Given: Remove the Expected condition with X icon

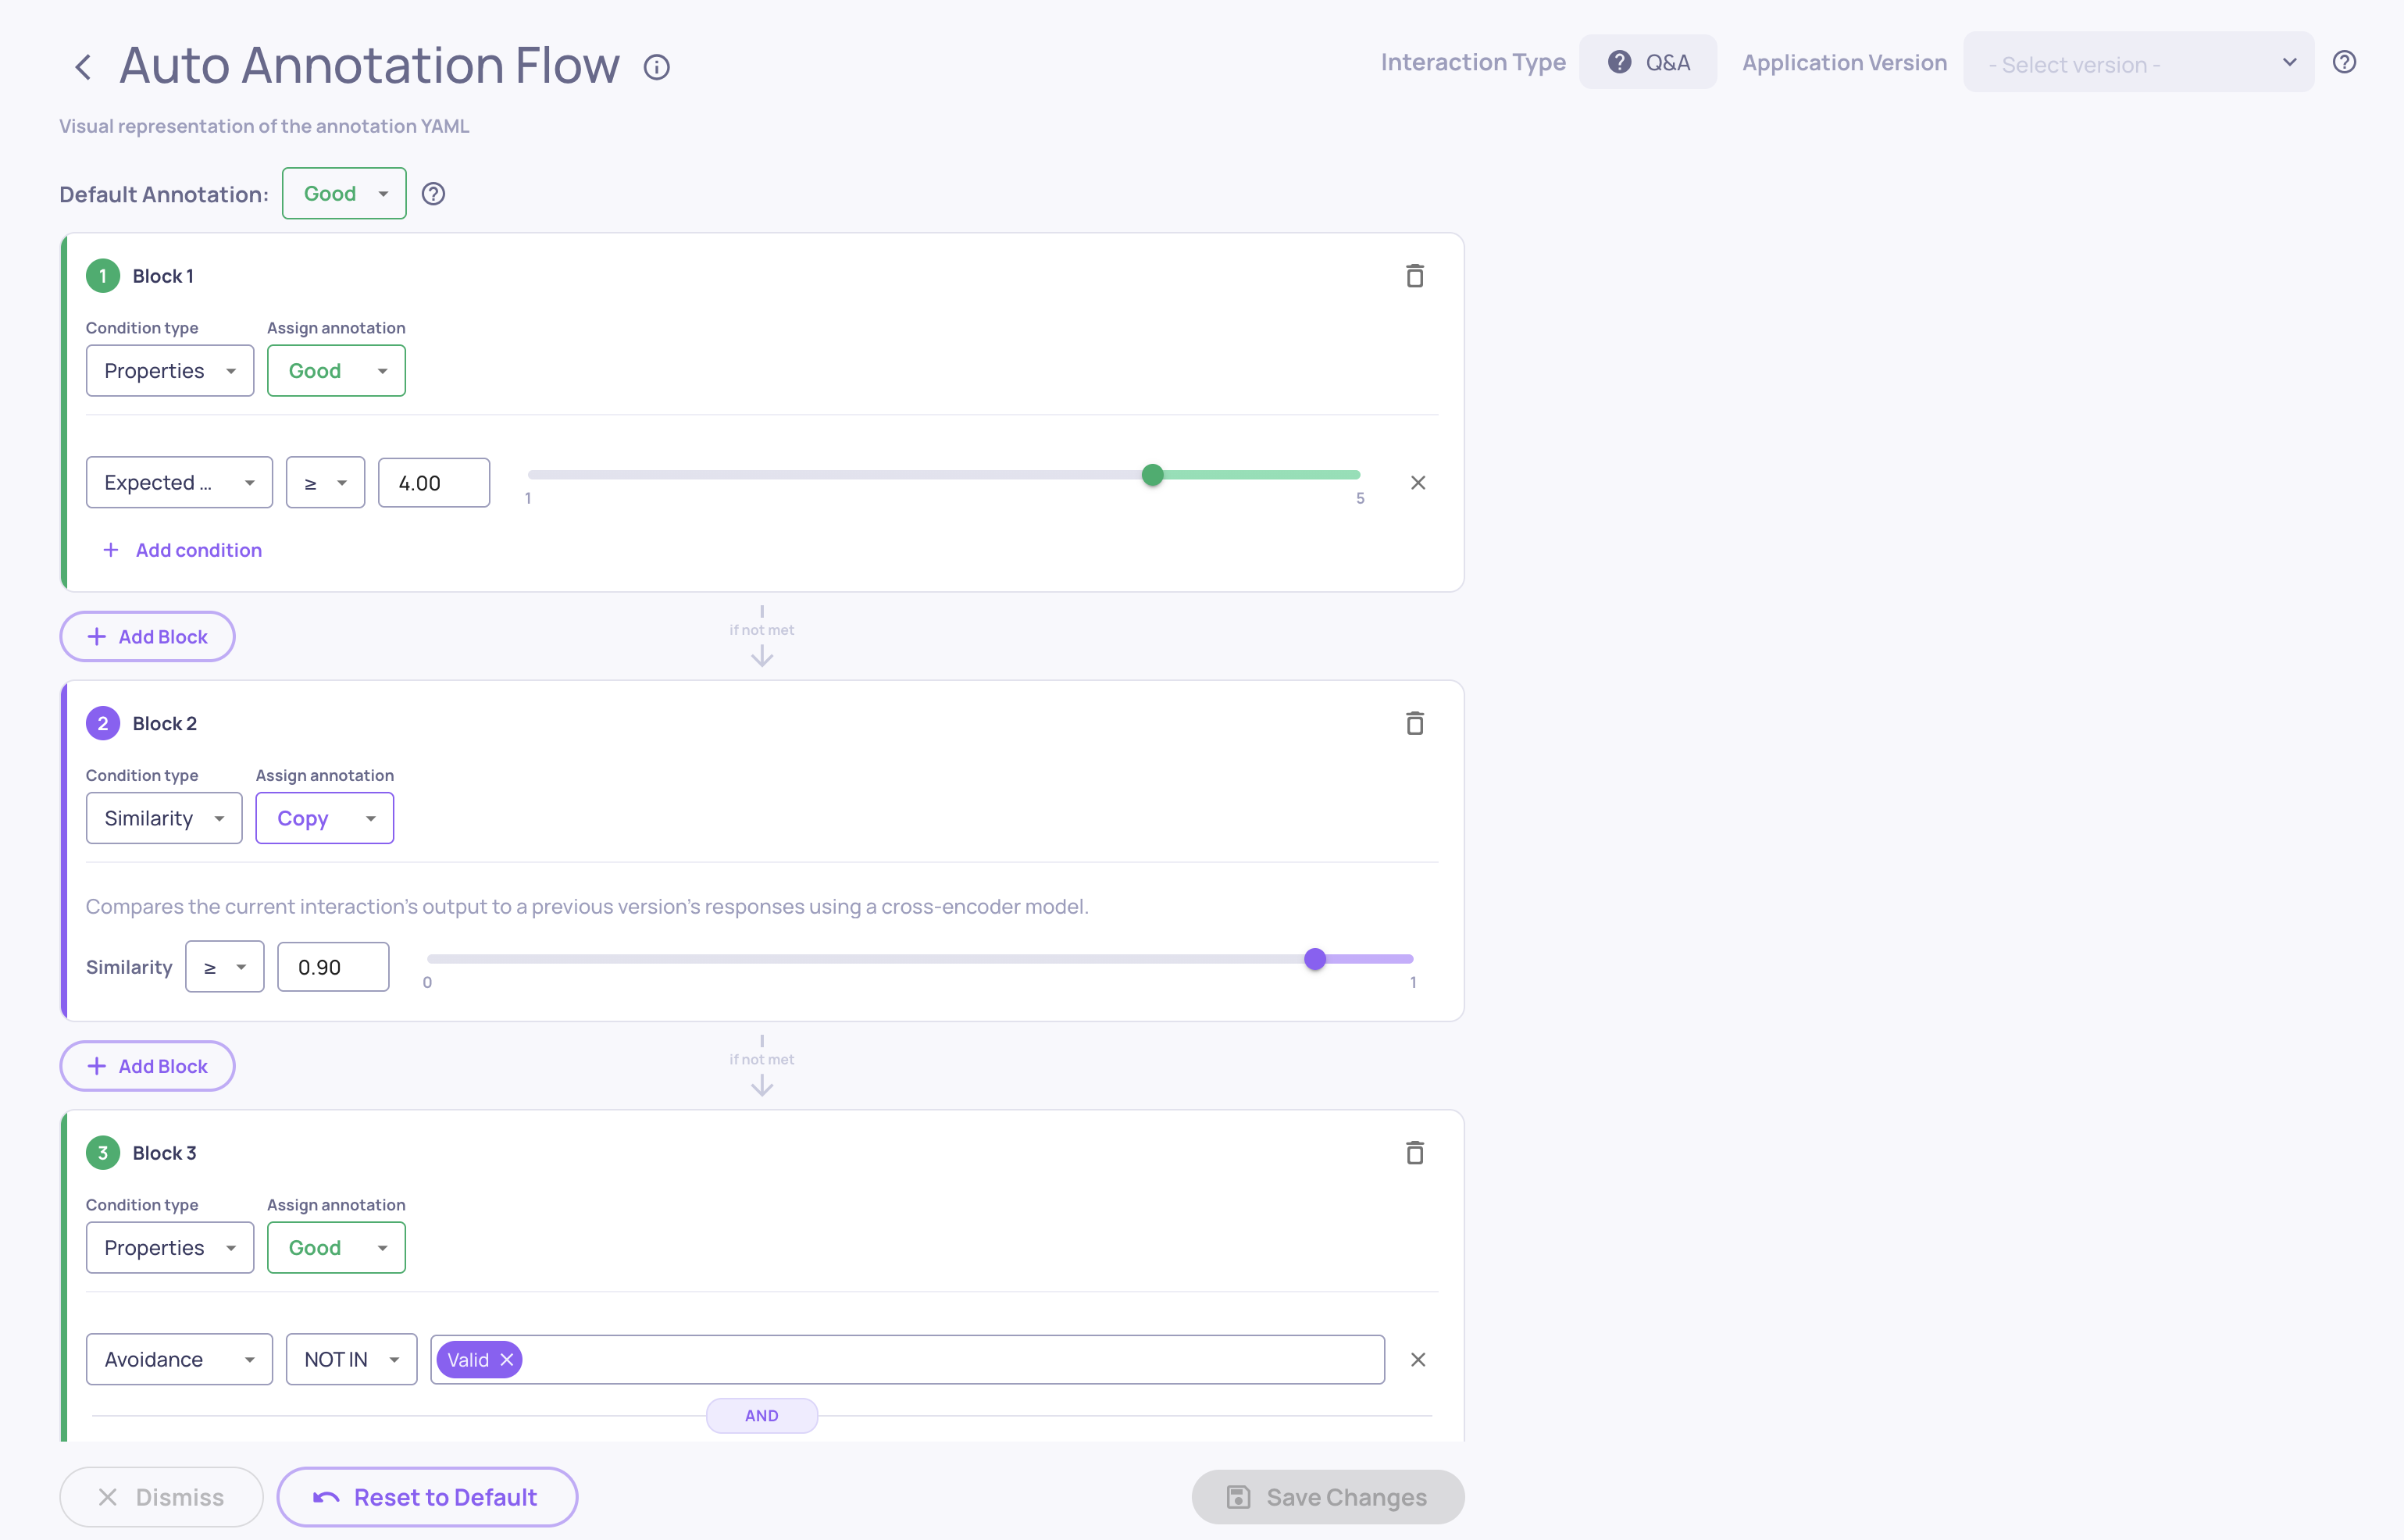Looking at the screenshot, I should point(1417,483).
